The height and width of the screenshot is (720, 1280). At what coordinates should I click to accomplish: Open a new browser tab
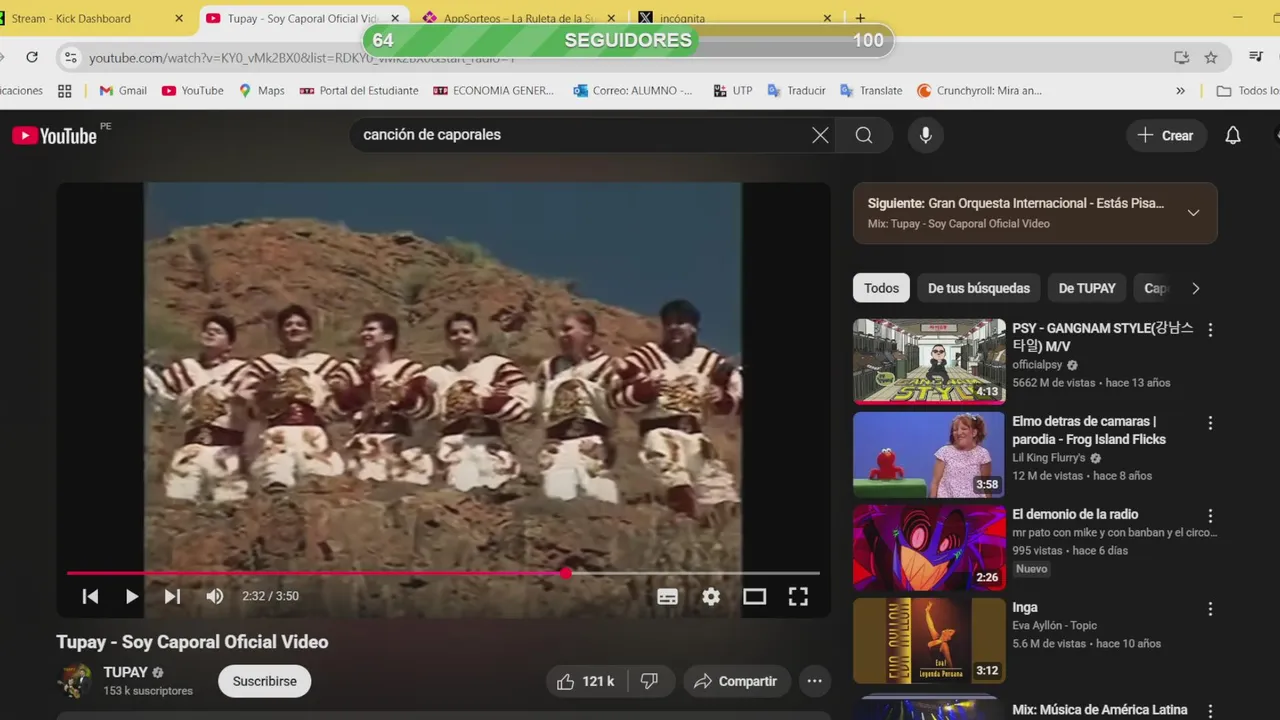coord(860,18)
